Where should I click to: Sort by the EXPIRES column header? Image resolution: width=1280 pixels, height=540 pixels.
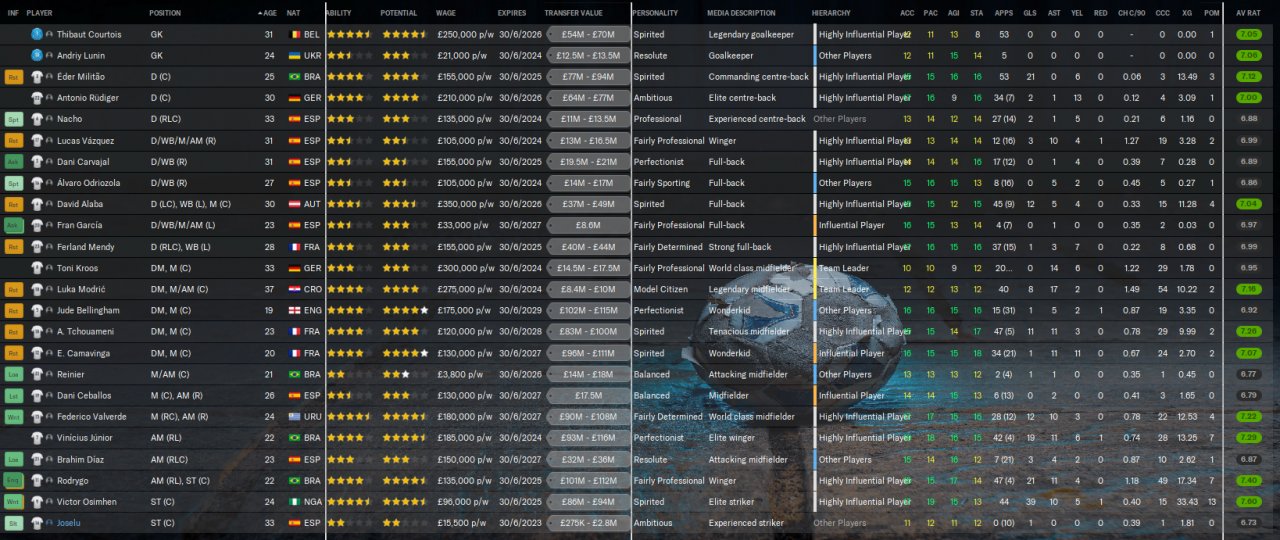512,13
